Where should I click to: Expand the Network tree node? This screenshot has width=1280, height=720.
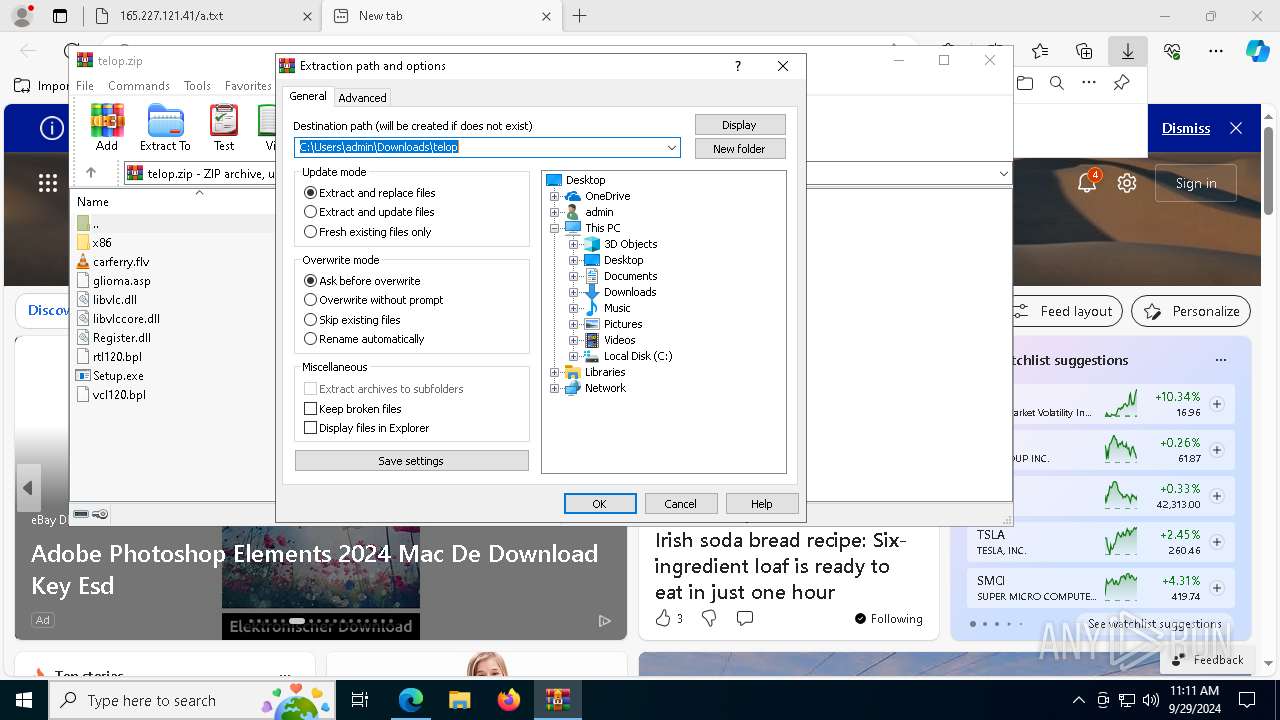coord(555,388)
